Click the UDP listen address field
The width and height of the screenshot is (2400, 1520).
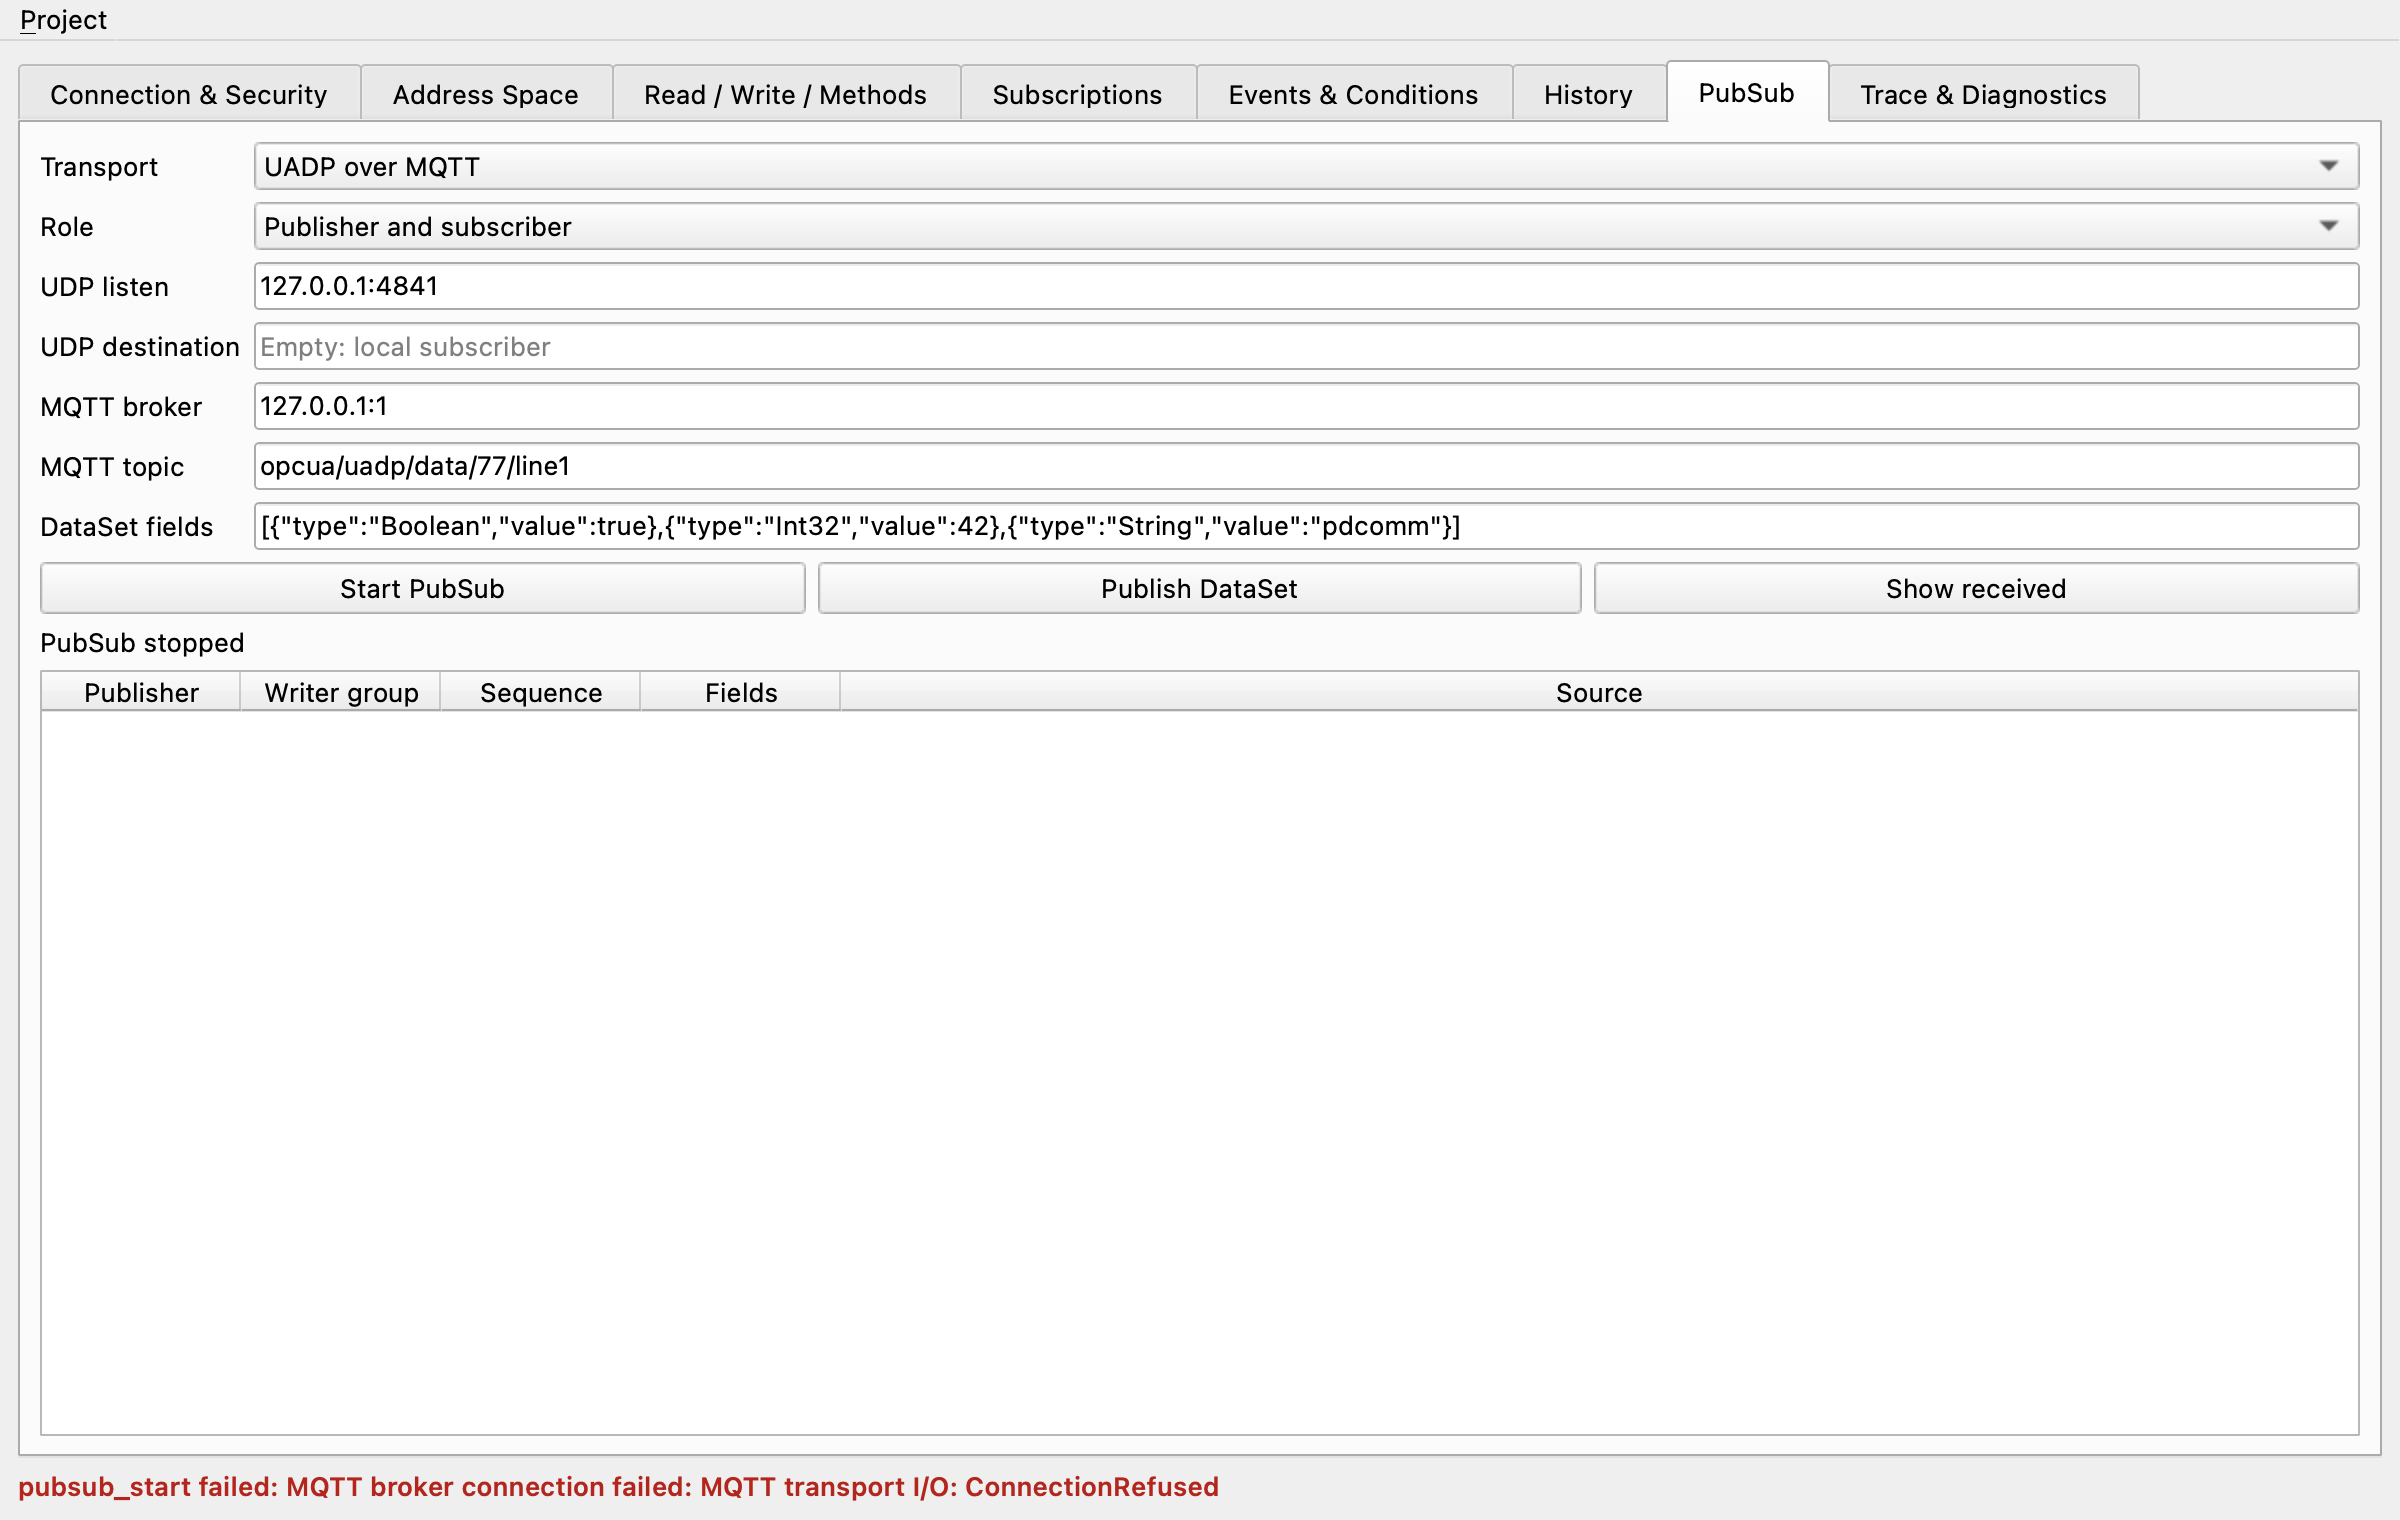coord(1306,287)
